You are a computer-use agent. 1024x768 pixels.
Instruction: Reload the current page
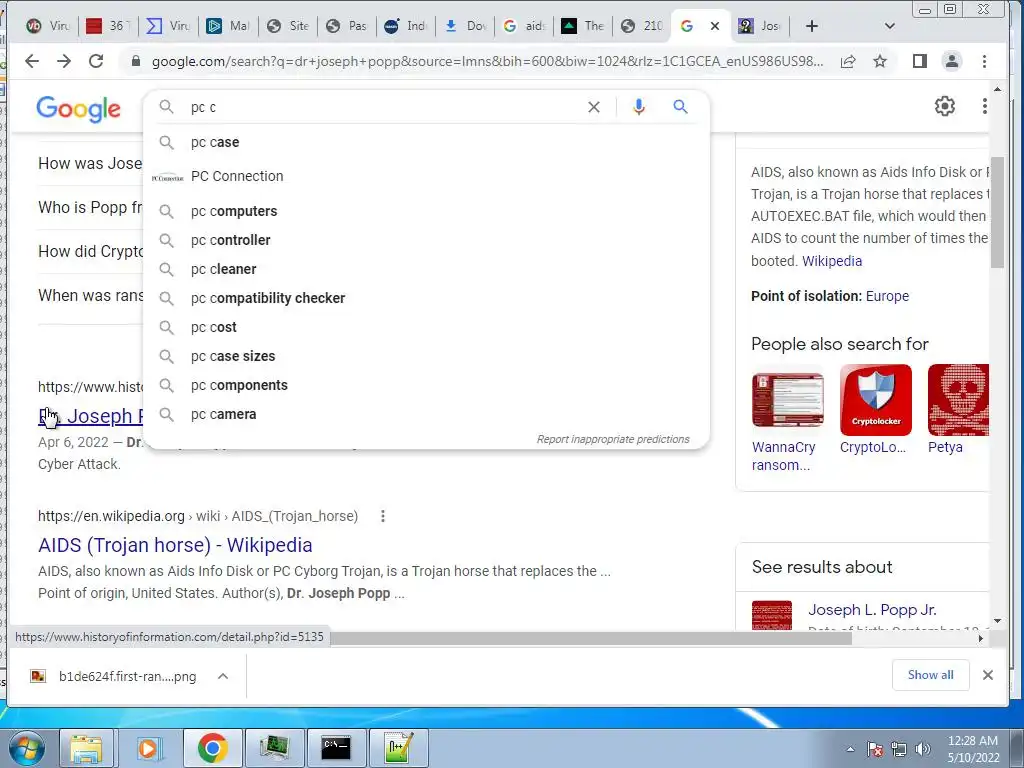[96, 61]
